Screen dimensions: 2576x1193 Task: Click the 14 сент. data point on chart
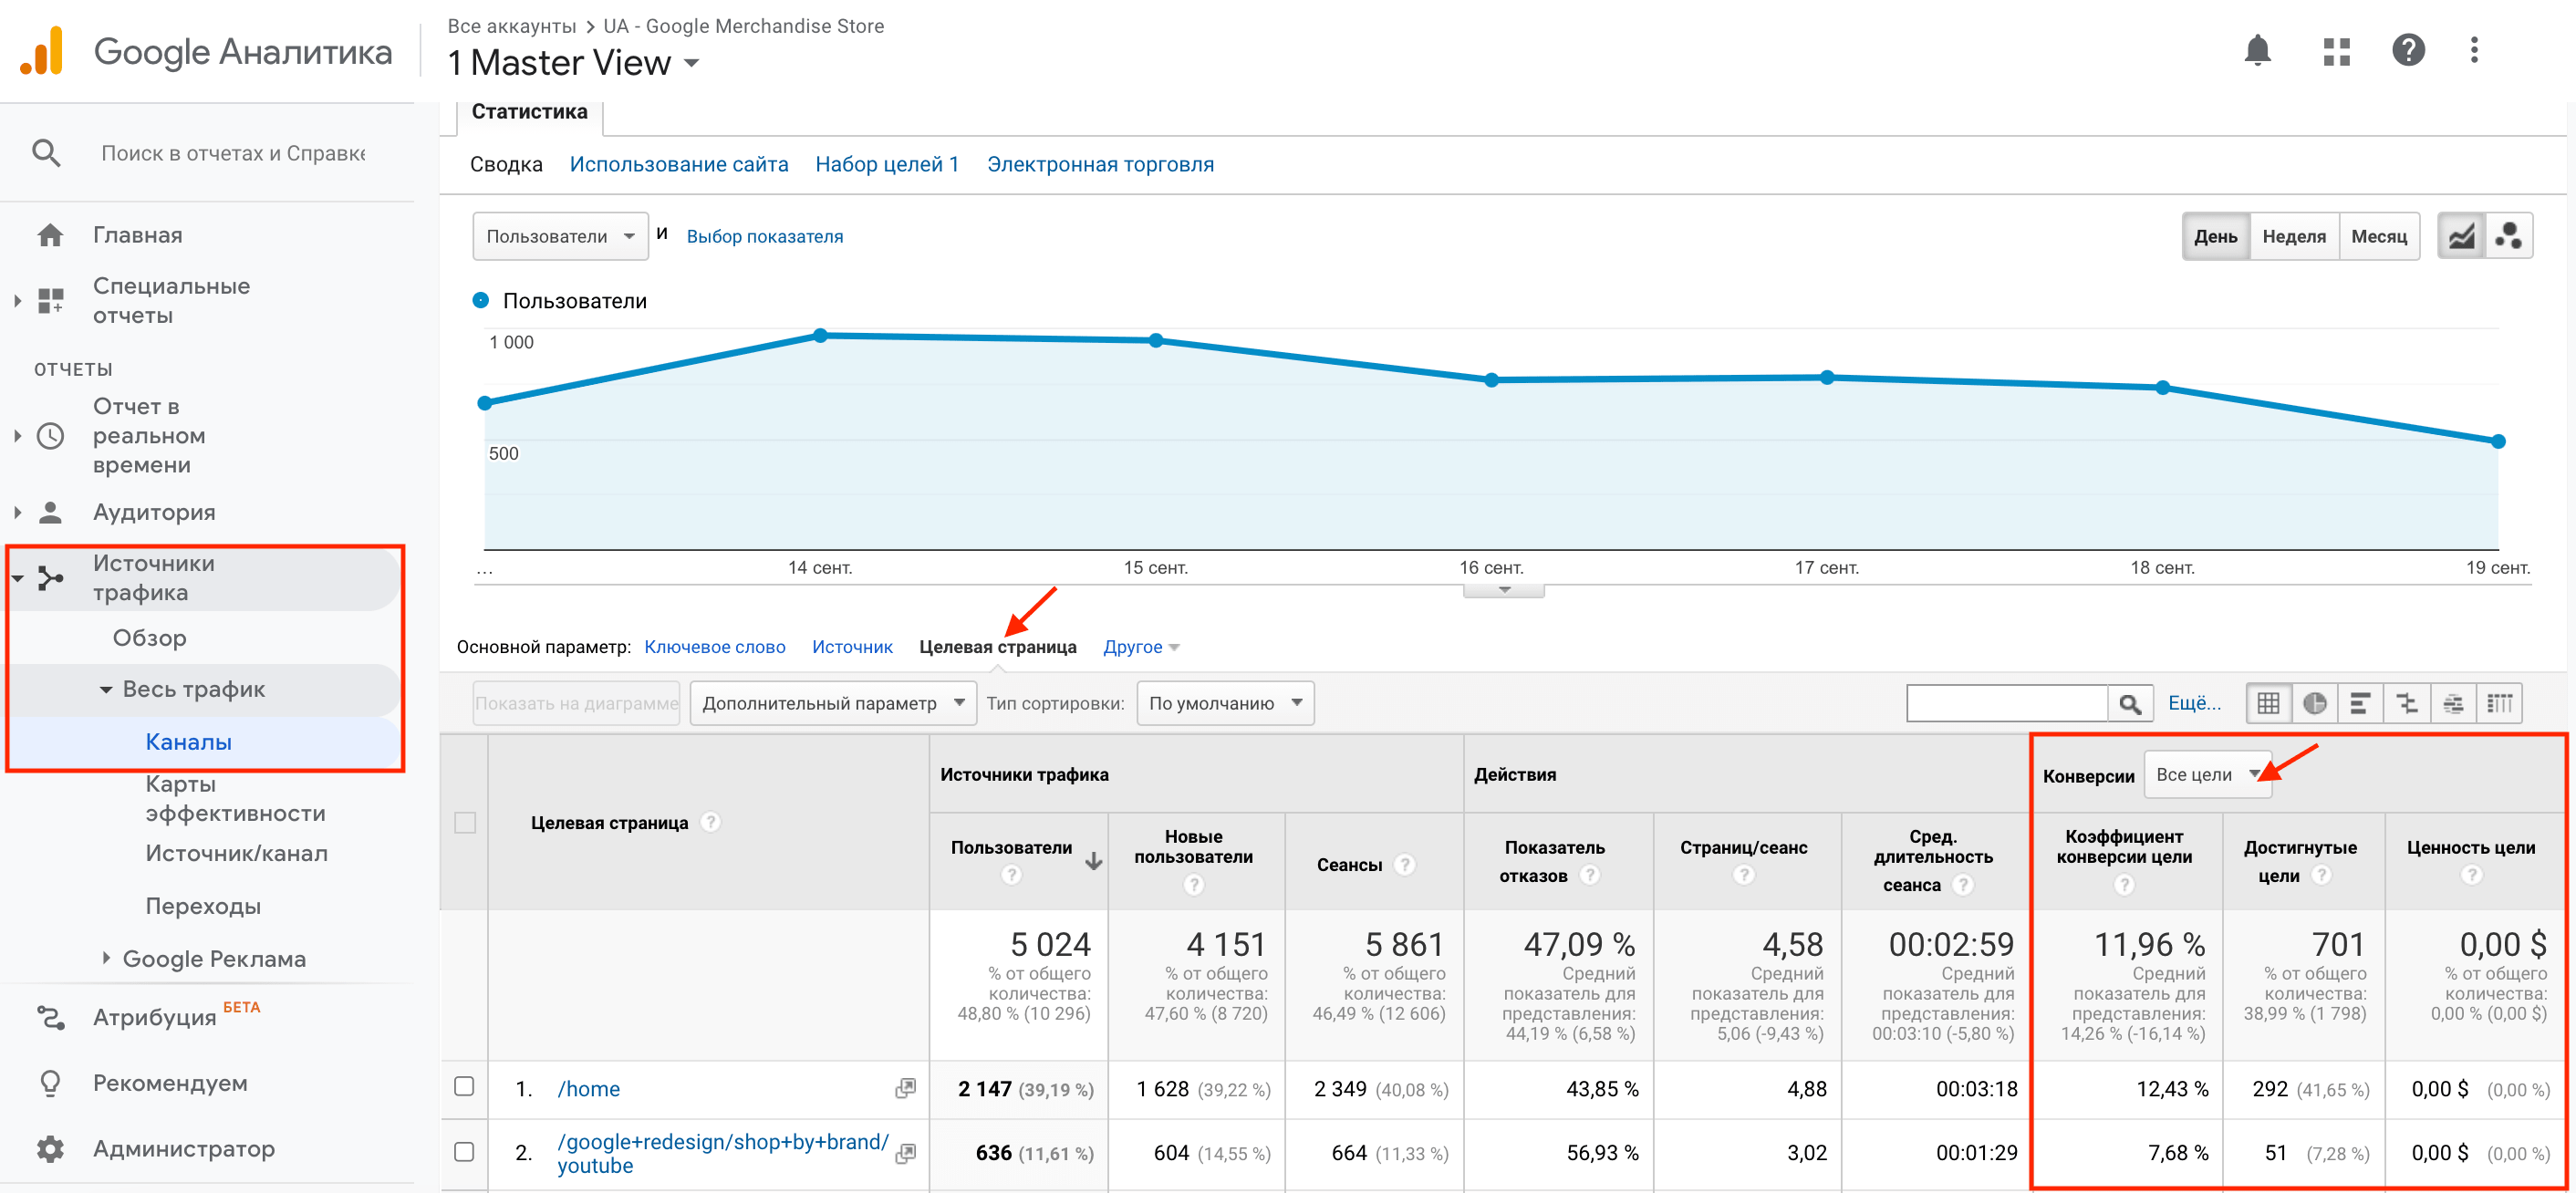coord(820,335)
